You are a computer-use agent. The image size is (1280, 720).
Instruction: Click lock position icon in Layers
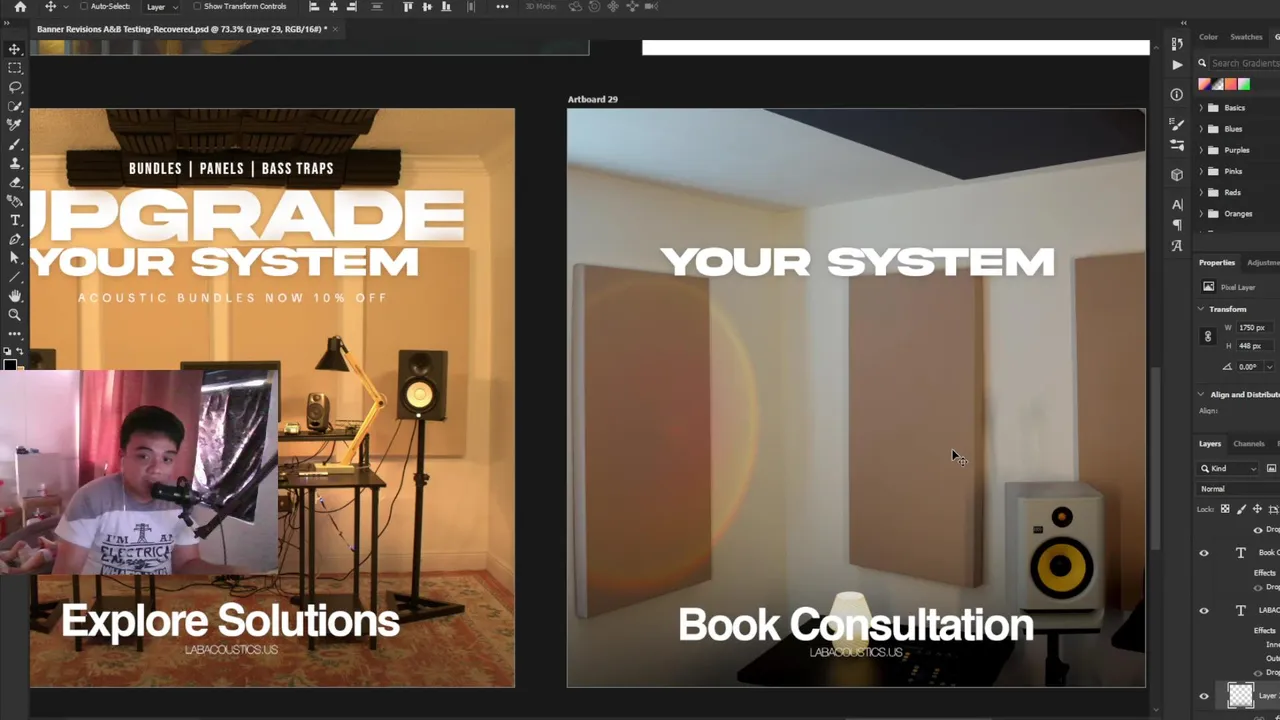[1257, 509]
